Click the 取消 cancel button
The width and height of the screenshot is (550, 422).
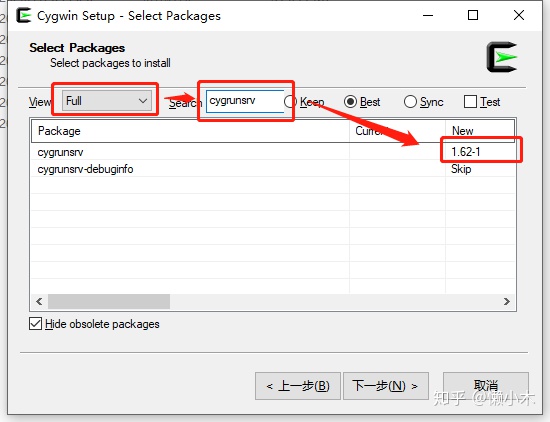click(x=485, y=386)
